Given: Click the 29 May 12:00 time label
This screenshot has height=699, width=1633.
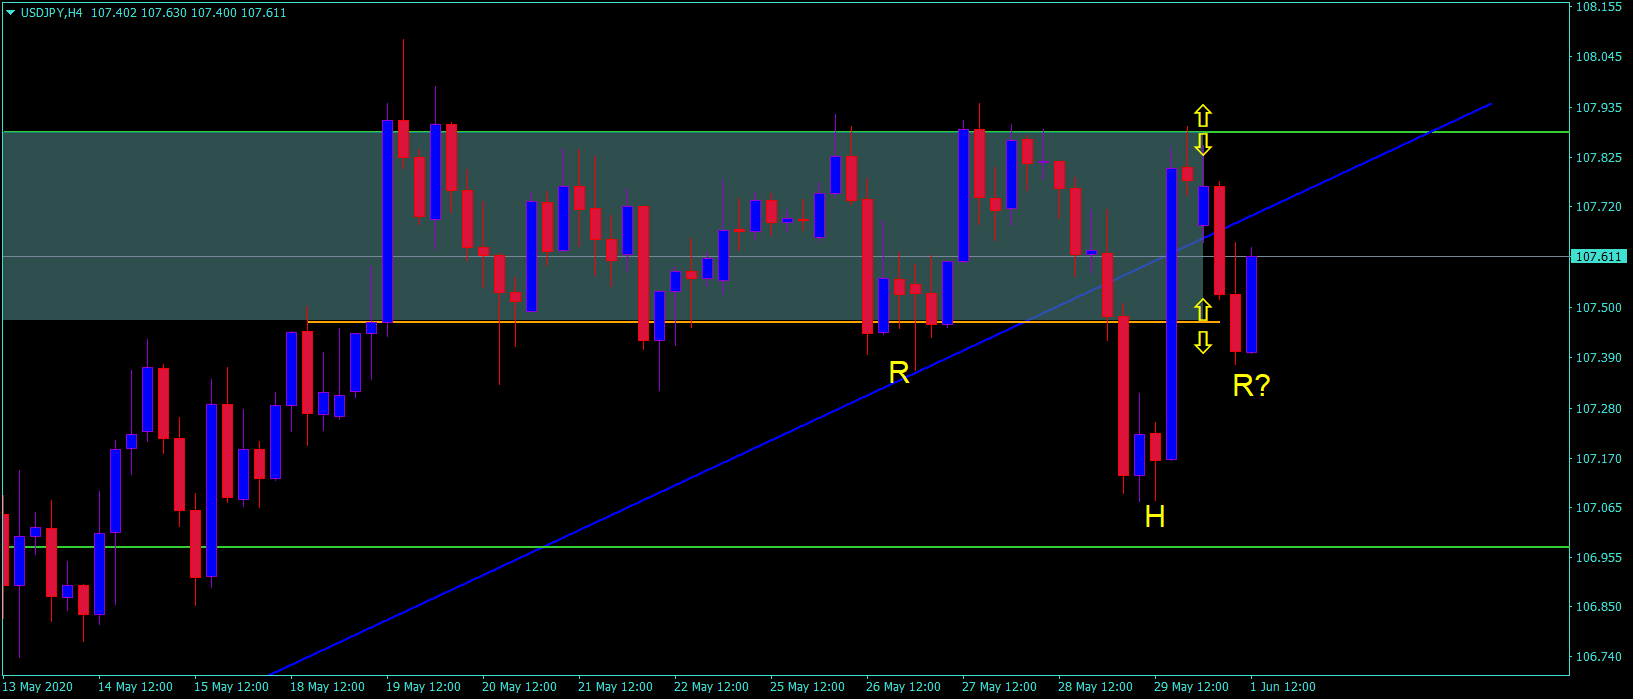Looking at the screenshot, I should 1191,687.
